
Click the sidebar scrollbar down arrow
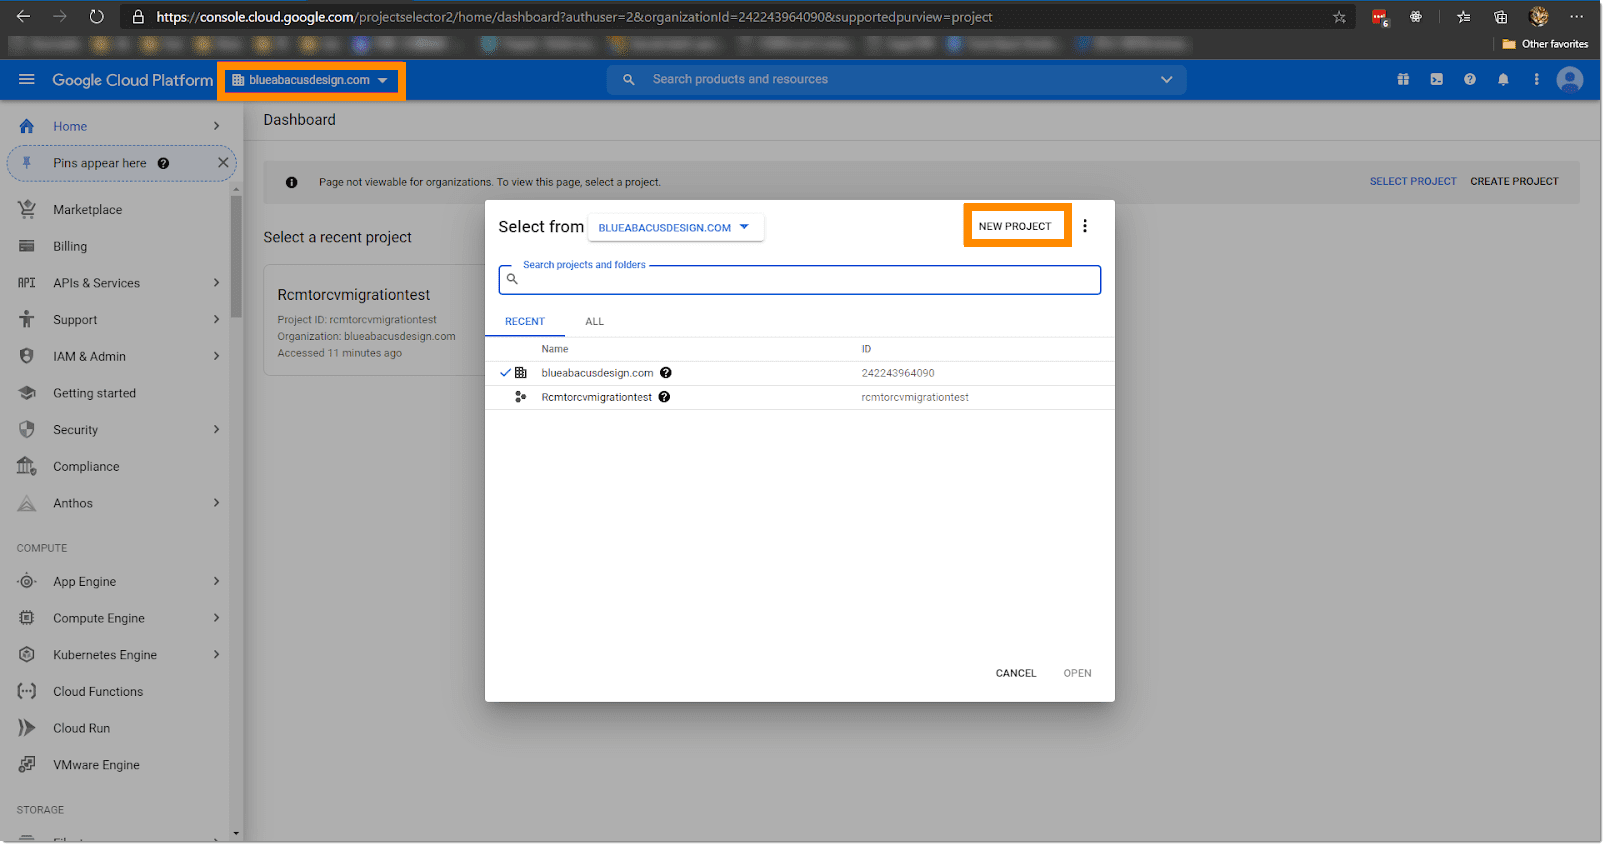point(236,834)
